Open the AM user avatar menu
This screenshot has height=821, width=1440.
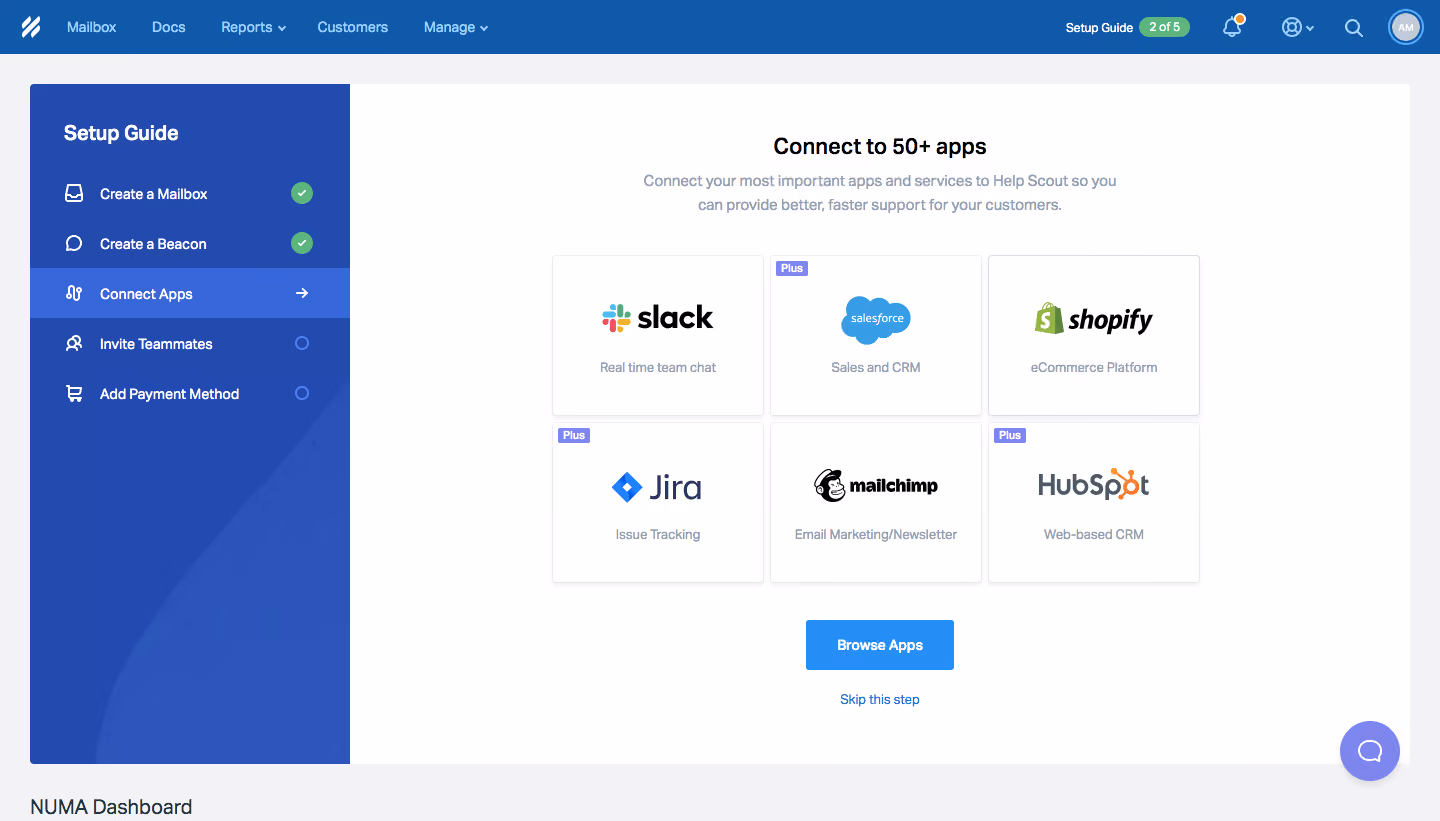click(x=1406, y=28)
